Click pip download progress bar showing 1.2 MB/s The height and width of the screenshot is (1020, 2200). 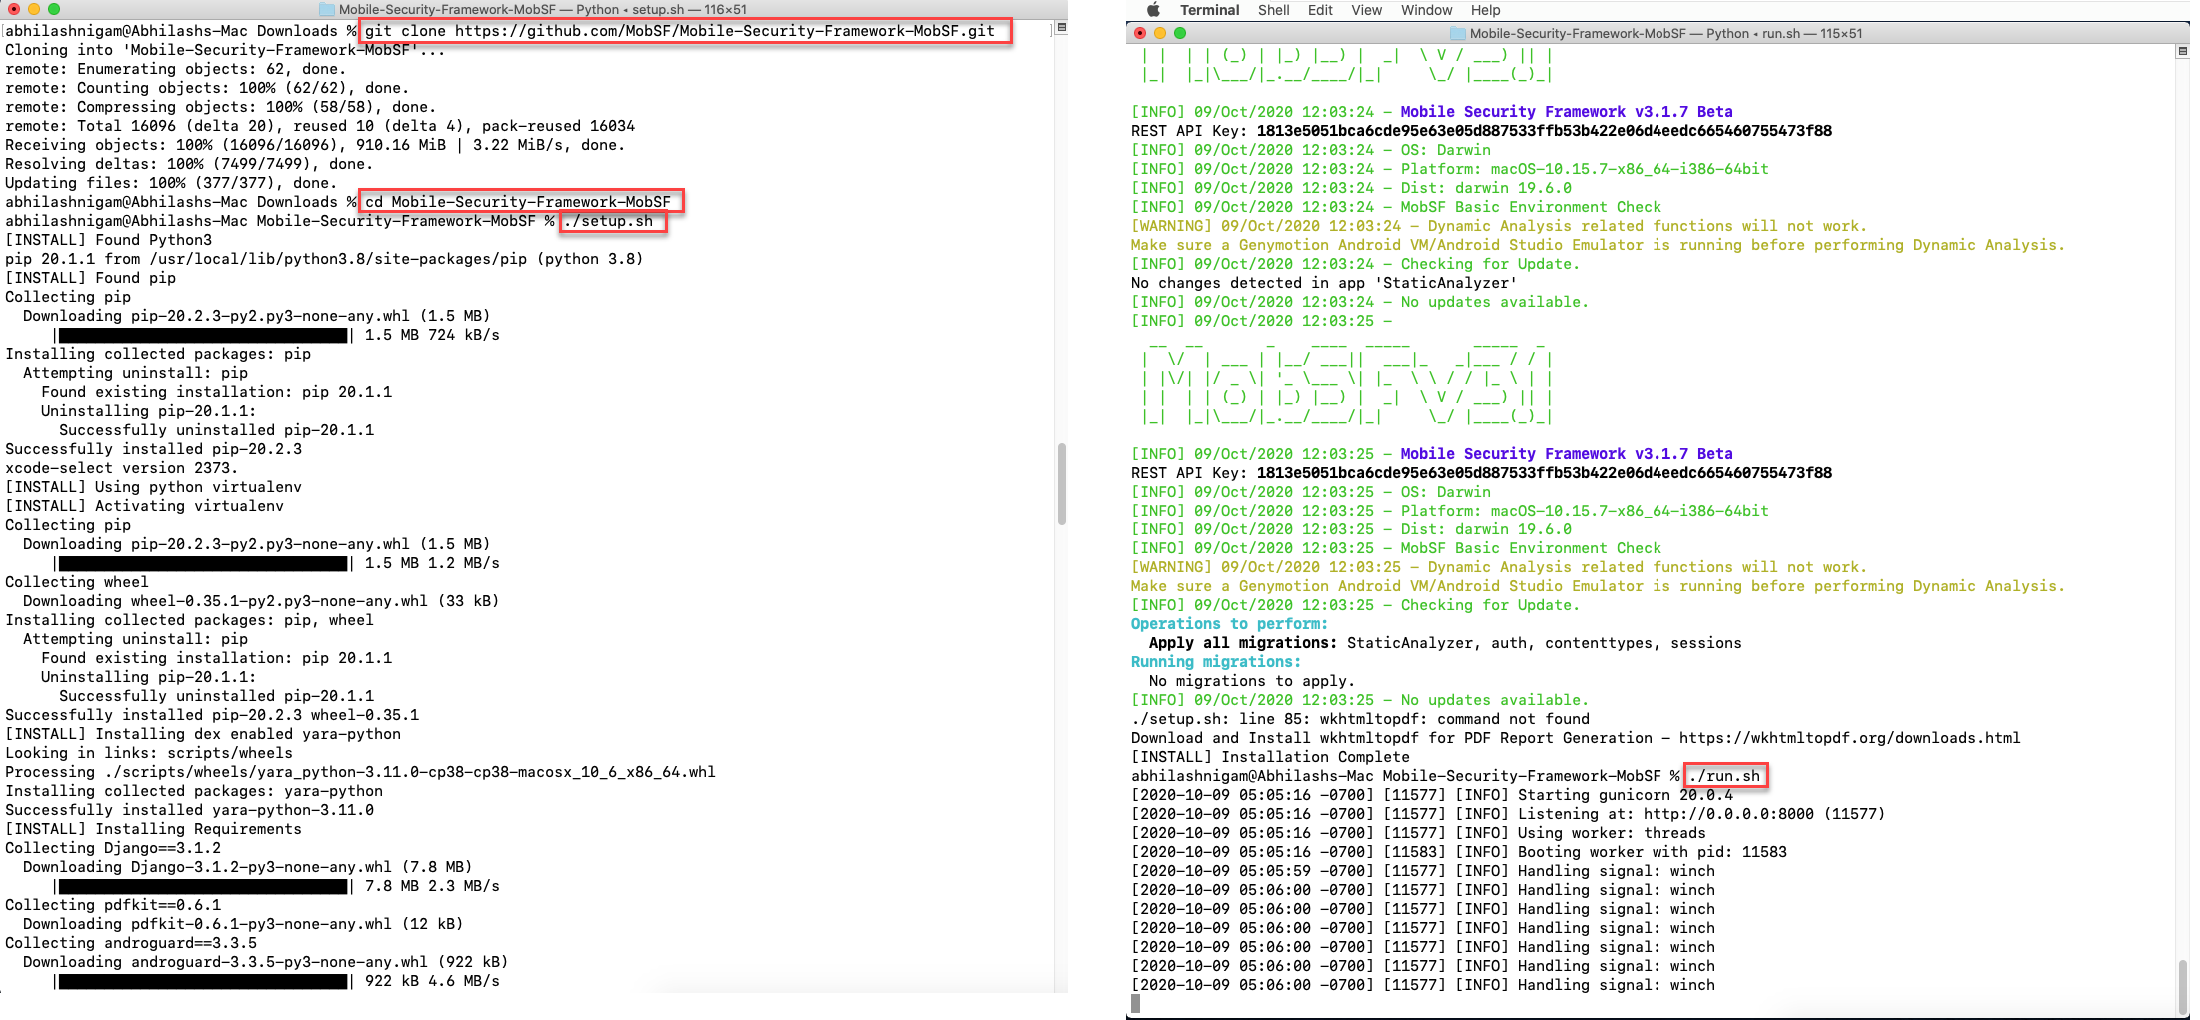pos(202,563)
